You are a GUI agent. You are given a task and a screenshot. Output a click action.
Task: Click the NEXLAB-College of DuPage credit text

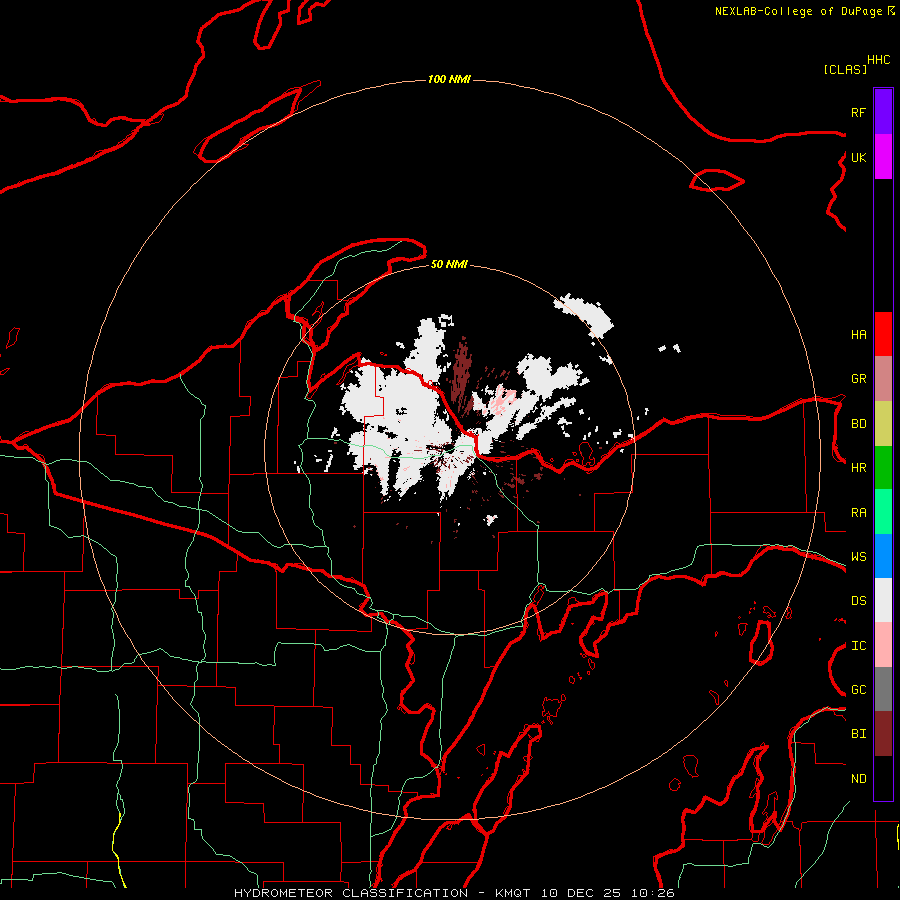pos(798,11)
